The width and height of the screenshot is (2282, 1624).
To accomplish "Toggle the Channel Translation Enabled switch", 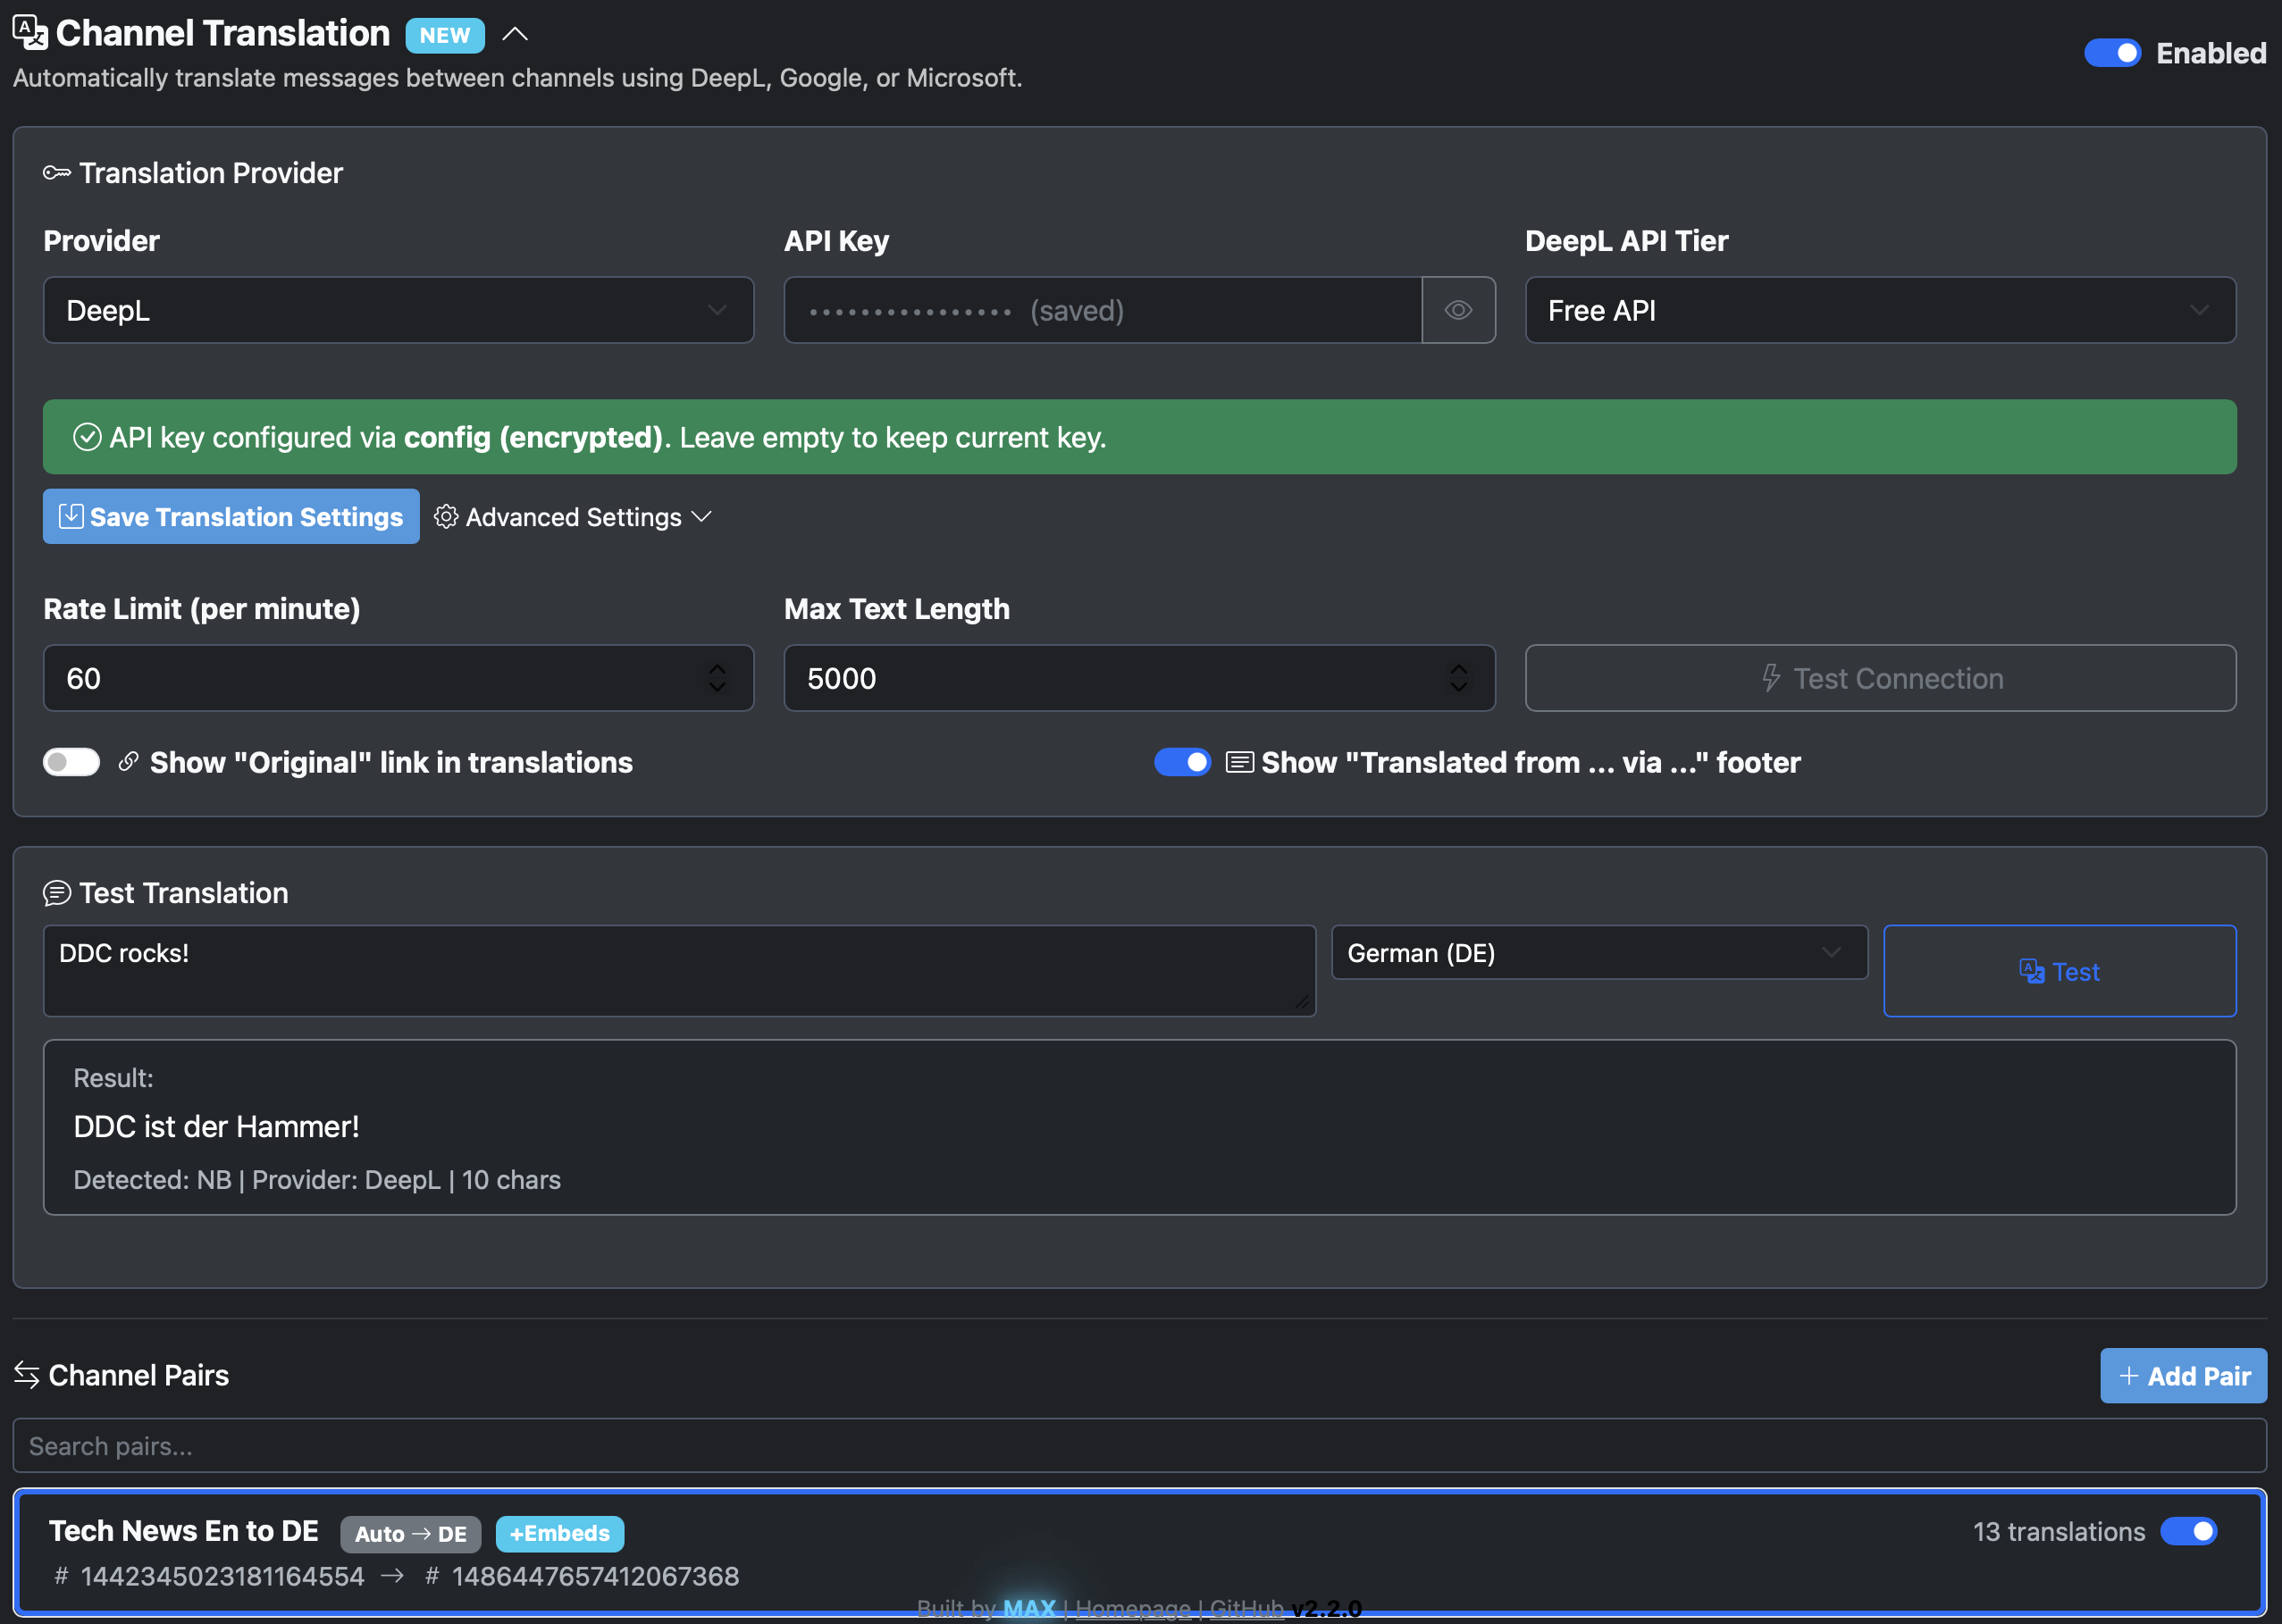I will 2111,53.
